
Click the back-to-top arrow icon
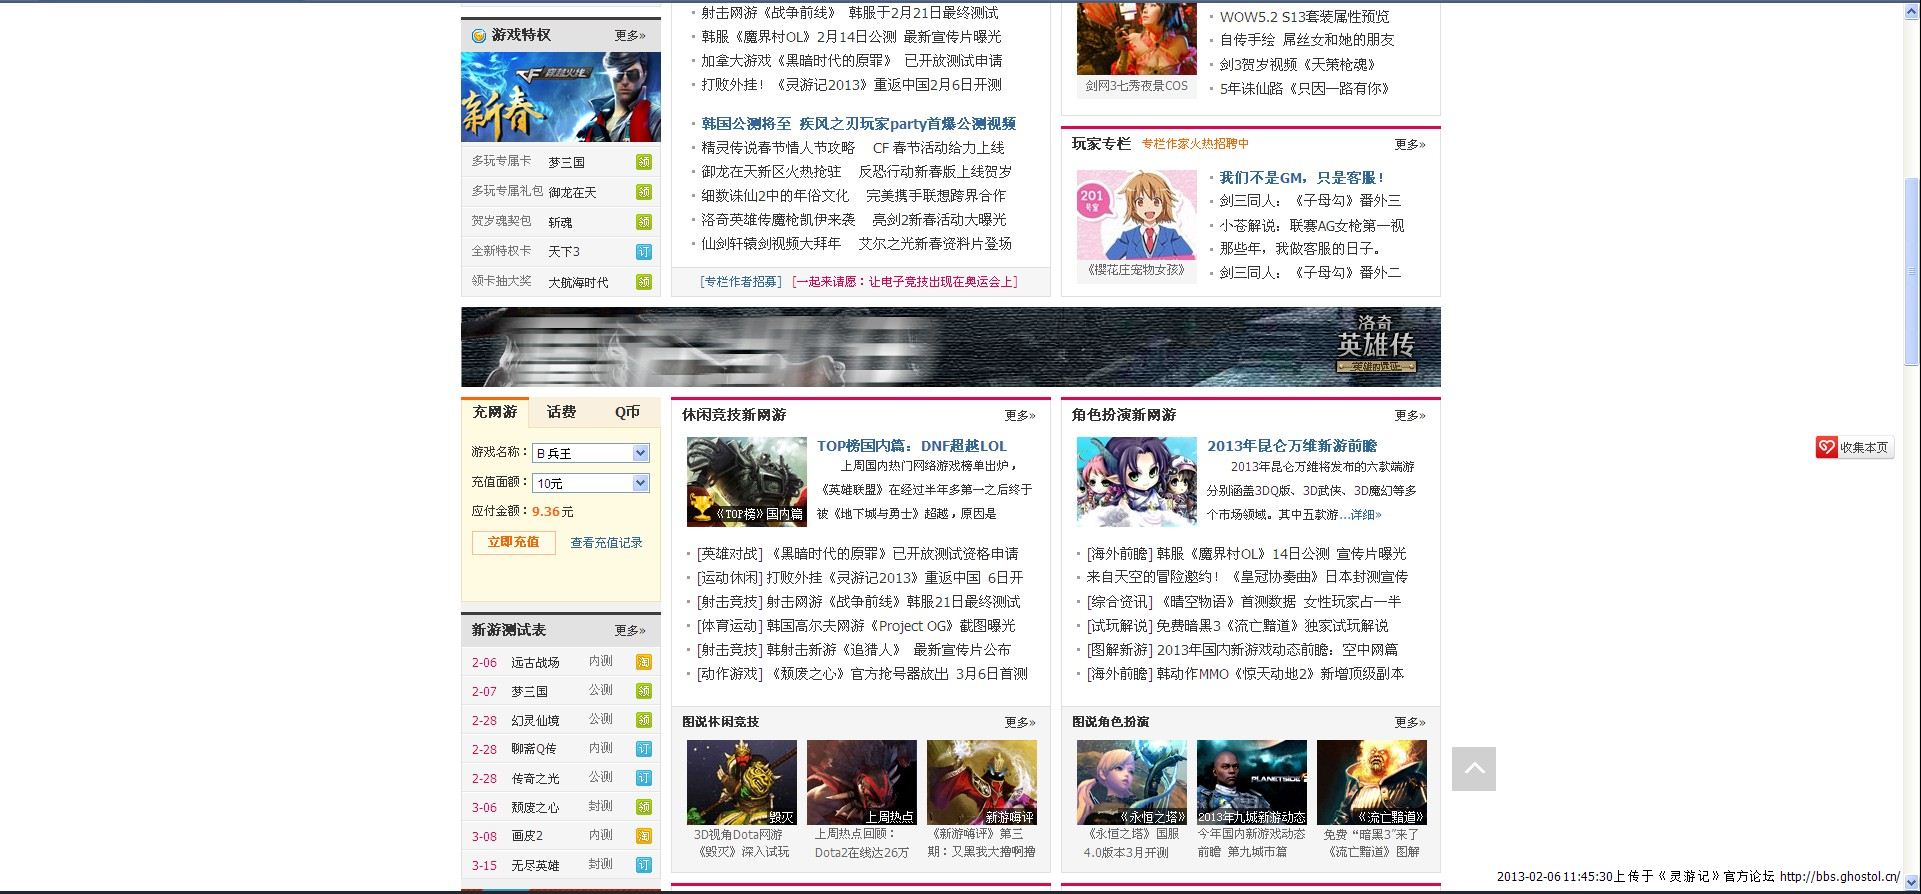point(1473,769)
